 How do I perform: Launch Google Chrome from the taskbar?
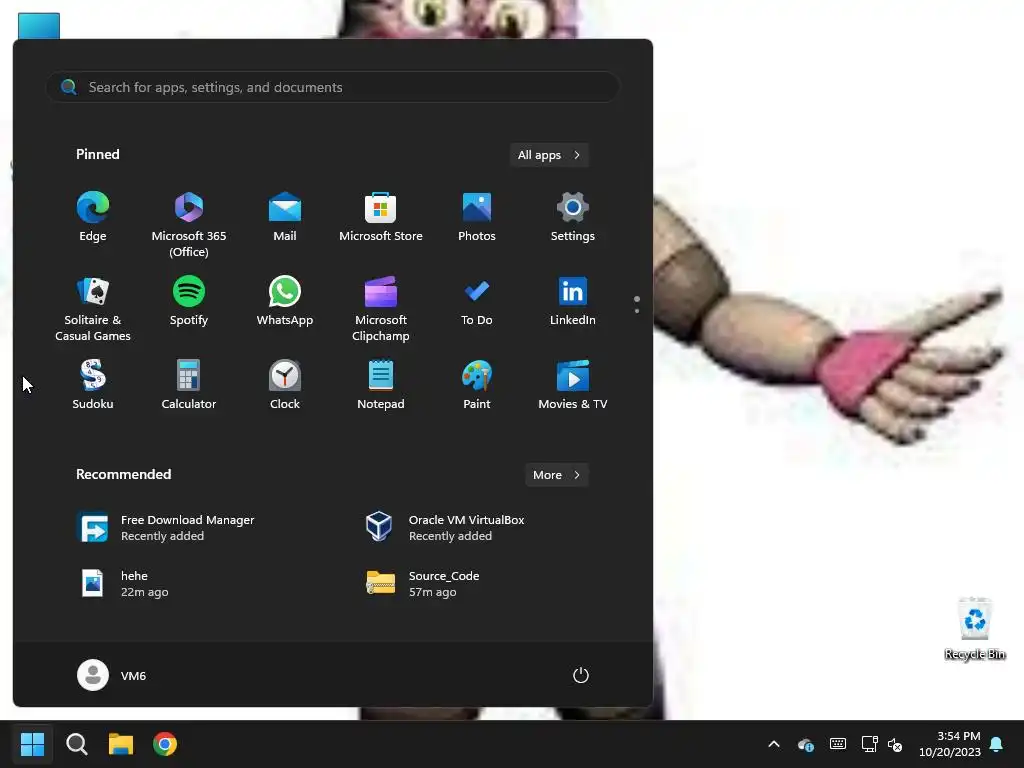165,744
